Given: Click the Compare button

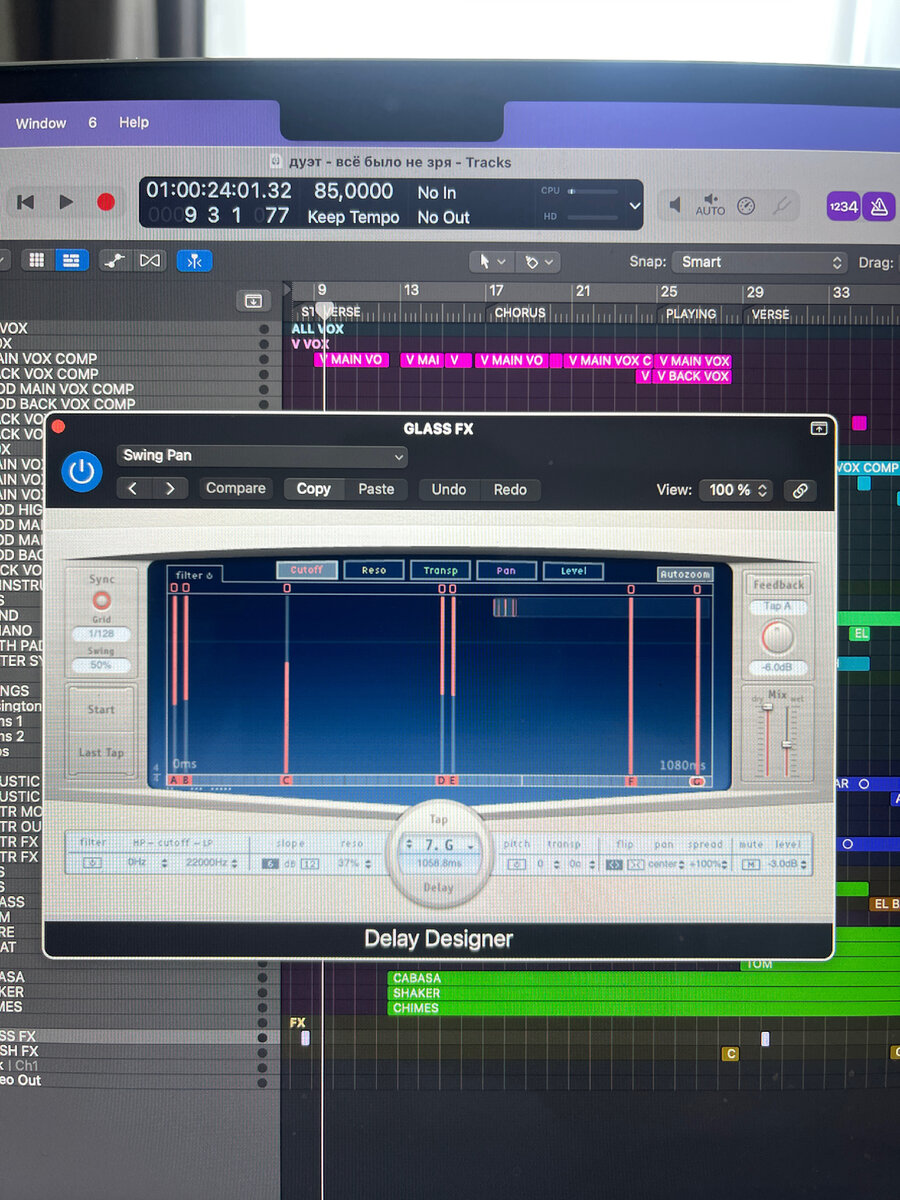Looking at the screenshot, I should [x=235, y=489].
